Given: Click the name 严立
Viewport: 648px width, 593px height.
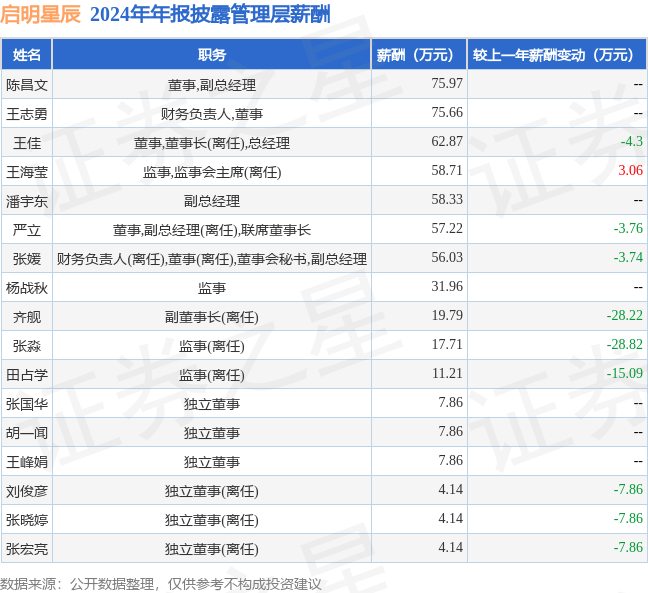Looking at the screenshot, I should [x=27, y=230].
